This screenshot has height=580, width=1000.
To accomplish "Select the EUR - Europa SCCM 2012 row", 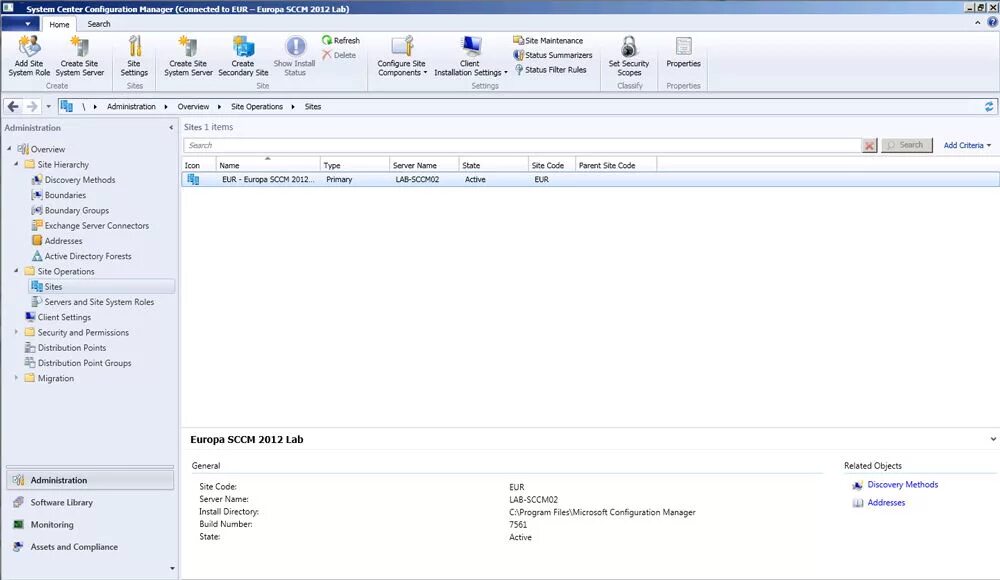I will pyautogui.click(x=591, y=180).
